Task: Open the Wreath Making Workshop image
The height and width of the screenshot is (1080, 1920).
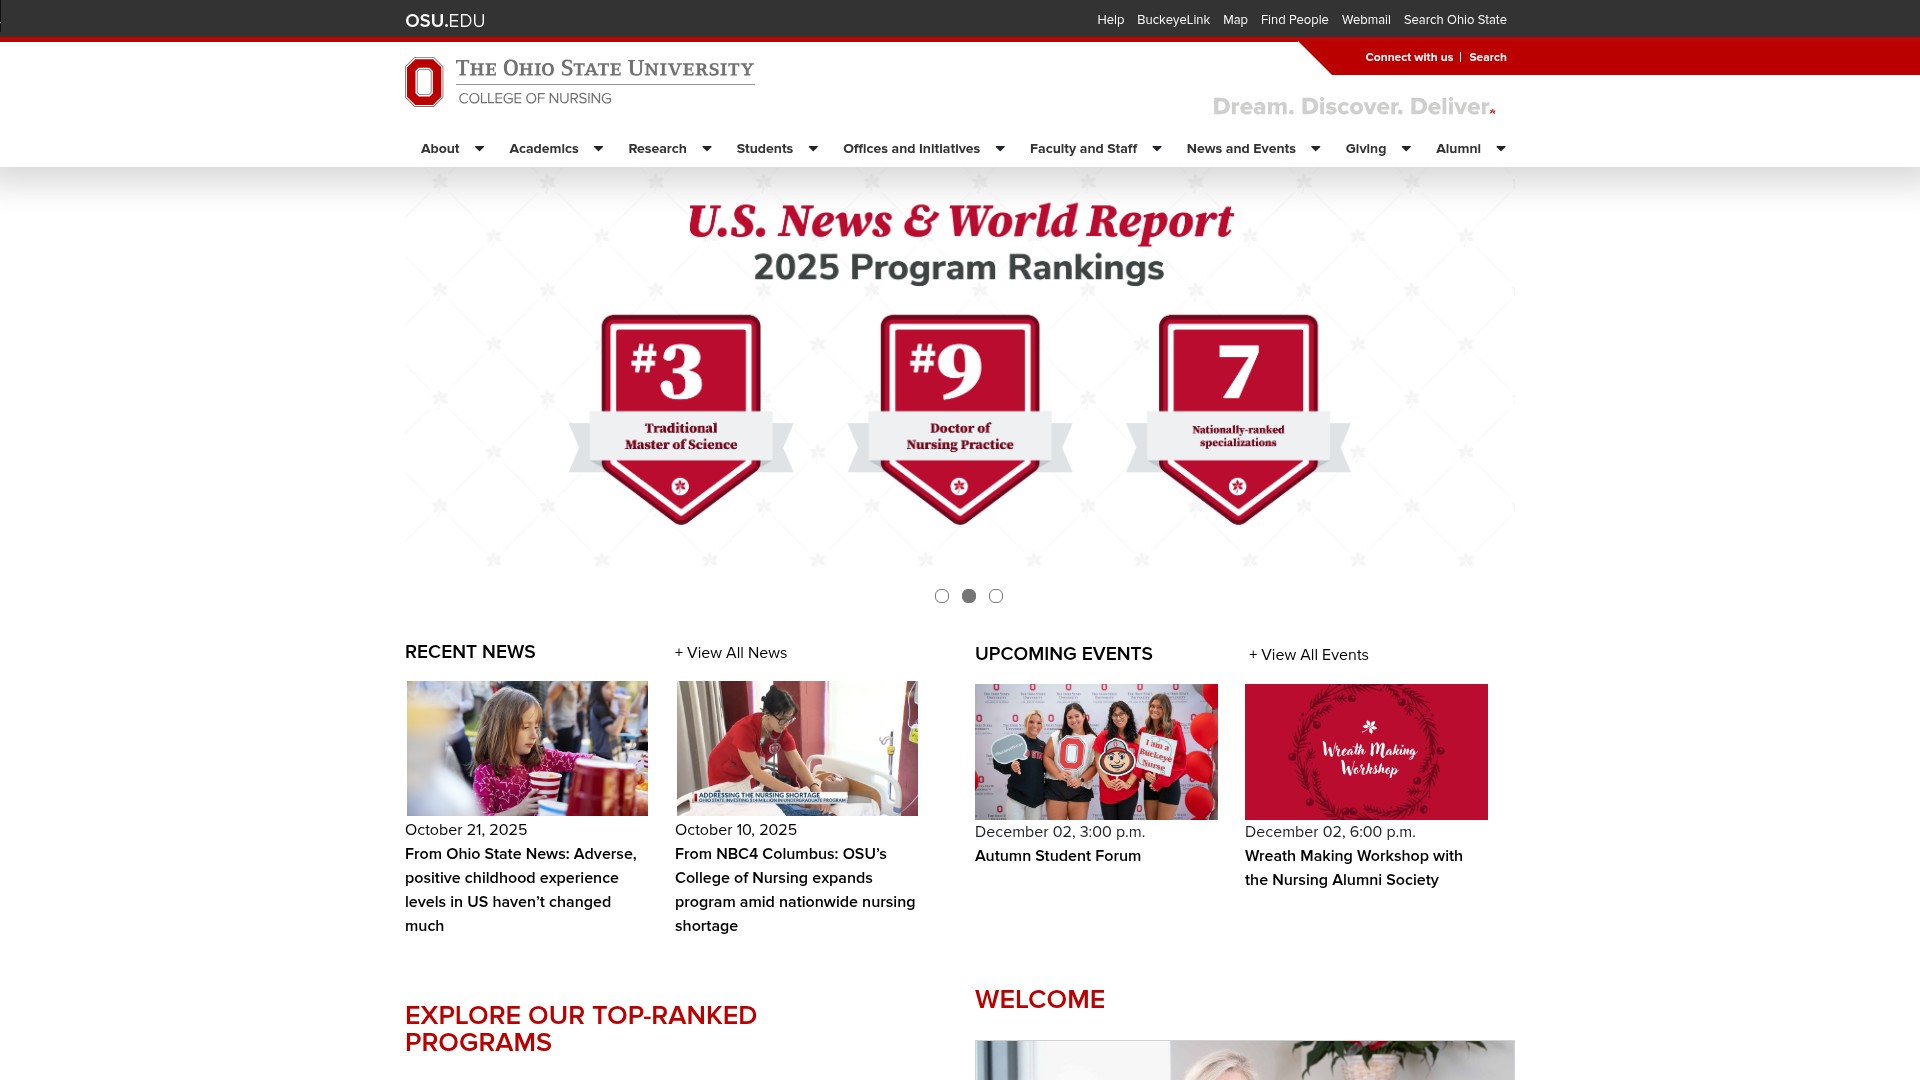Action: pos(1366,752)
